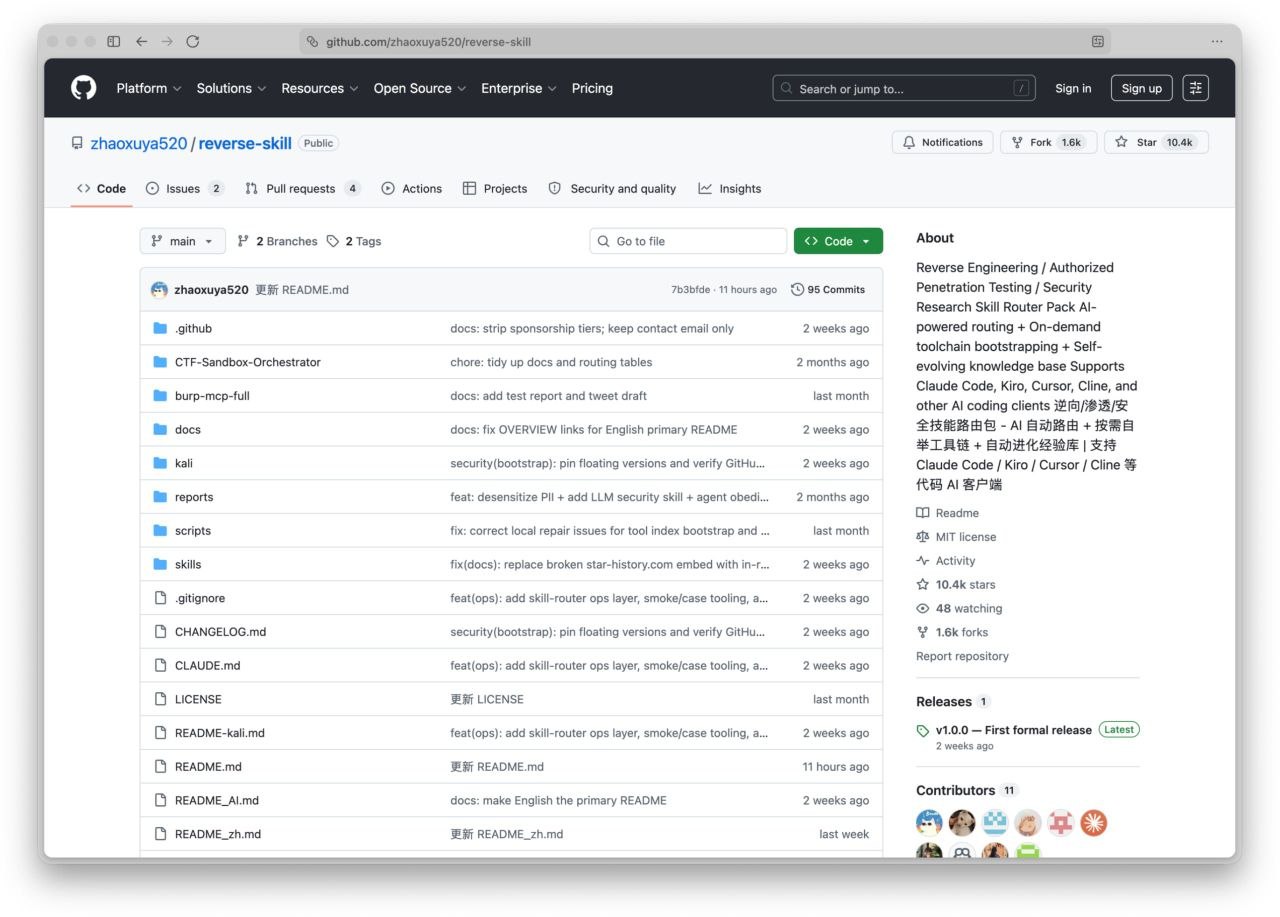Click the Sign up button
Image resolution: width=1280 pixels, height=917 pixels.
click(1141, 88)
